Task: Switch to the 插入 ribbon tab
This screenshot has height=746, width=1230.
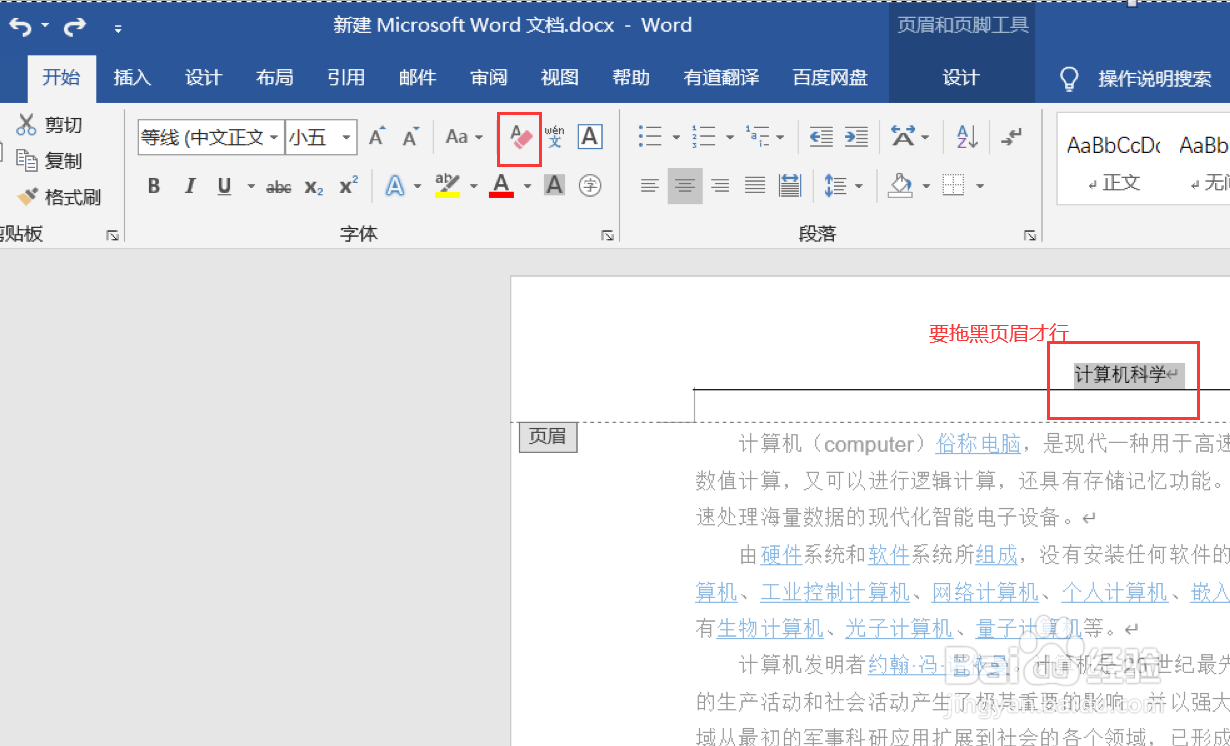Action: click(x=131, y=77)
